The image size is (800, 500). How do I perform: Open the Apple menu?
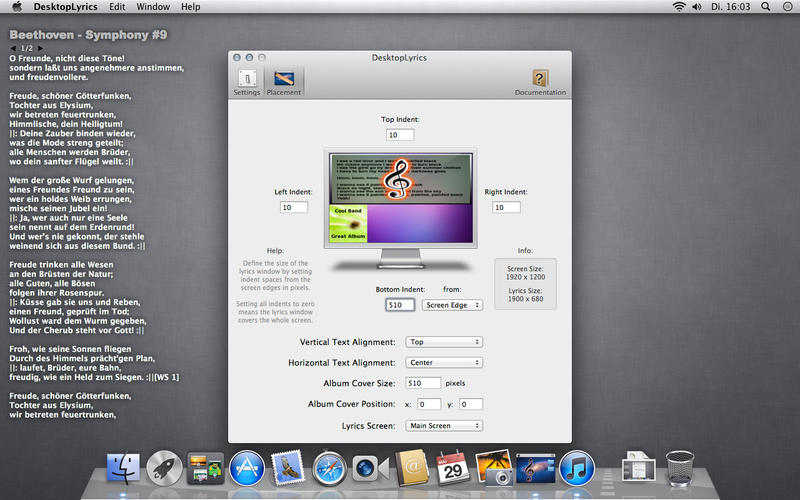[17, 7]
